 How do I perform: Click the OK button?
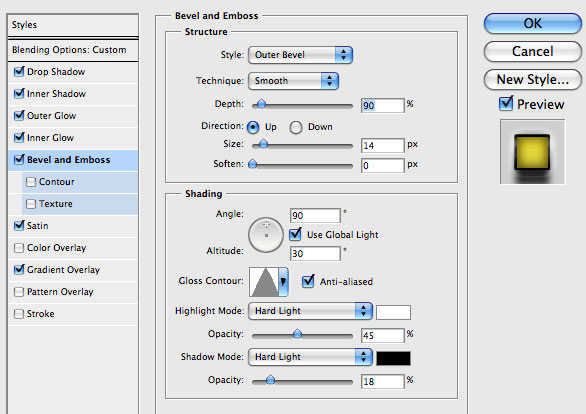pyautogui.click(x=533, y=24)
